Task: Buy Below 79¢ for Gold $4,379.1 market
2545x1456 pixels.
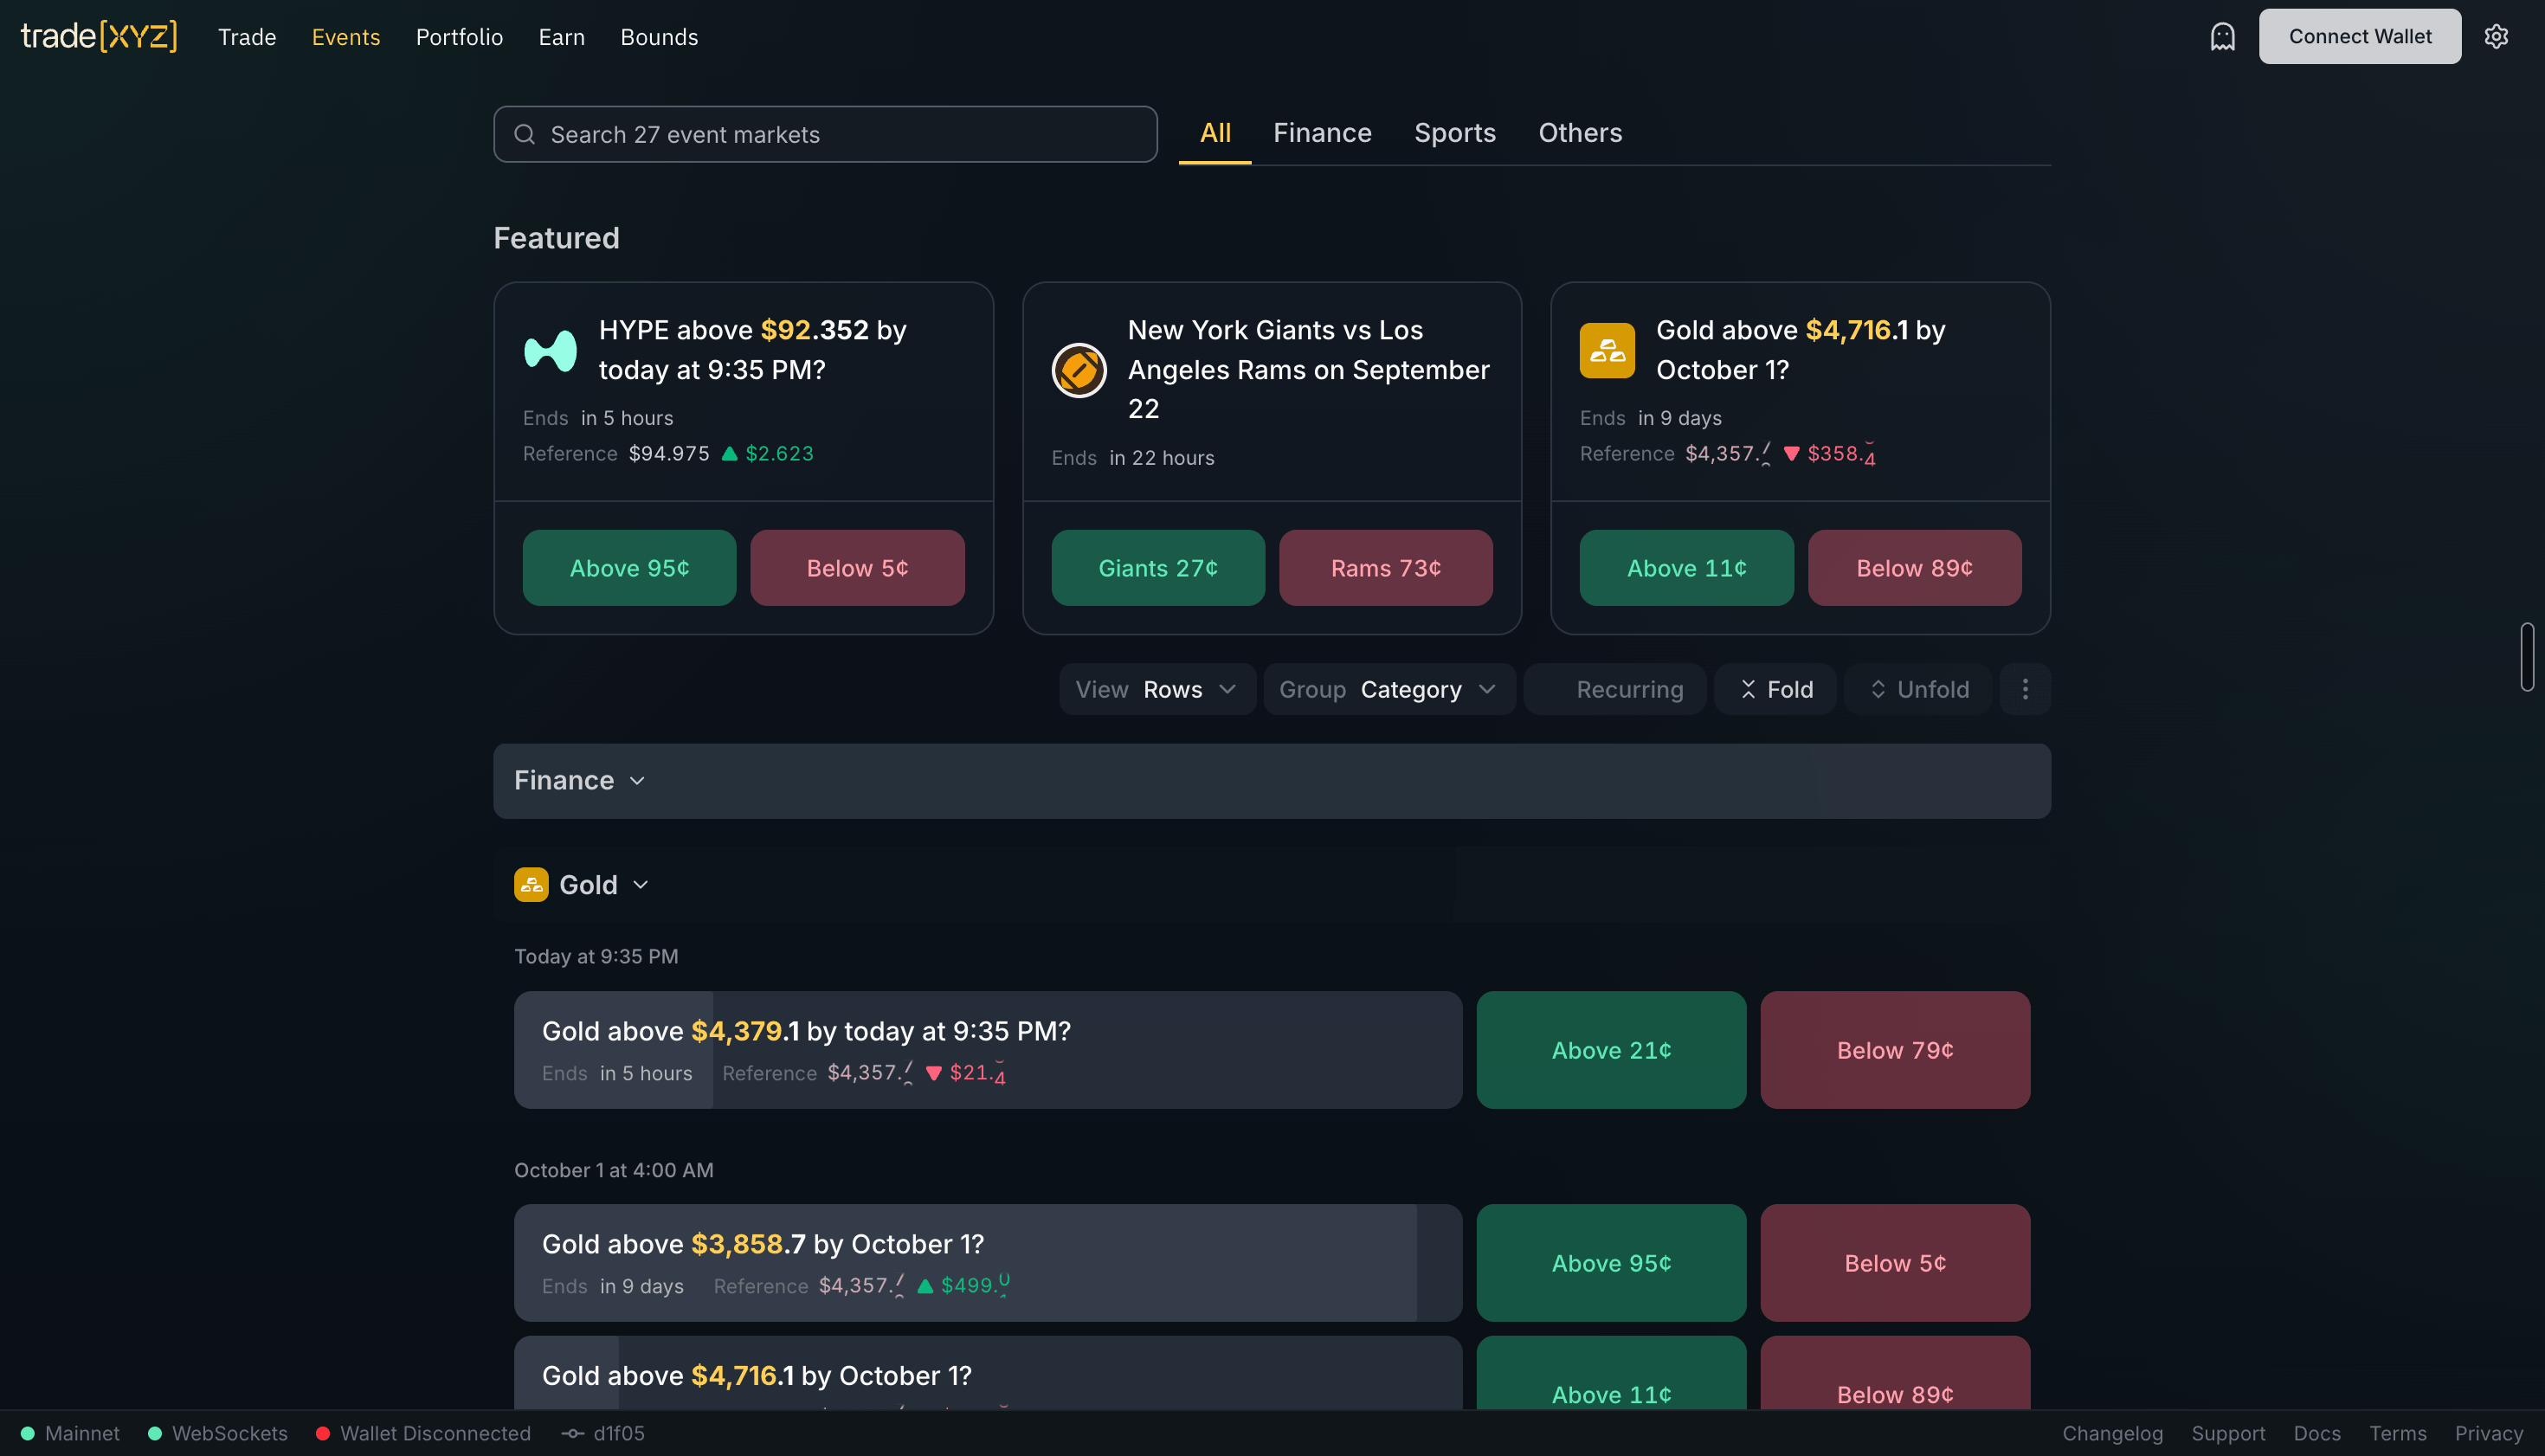Action: pyautogui.click(x=1895, y=1050)
